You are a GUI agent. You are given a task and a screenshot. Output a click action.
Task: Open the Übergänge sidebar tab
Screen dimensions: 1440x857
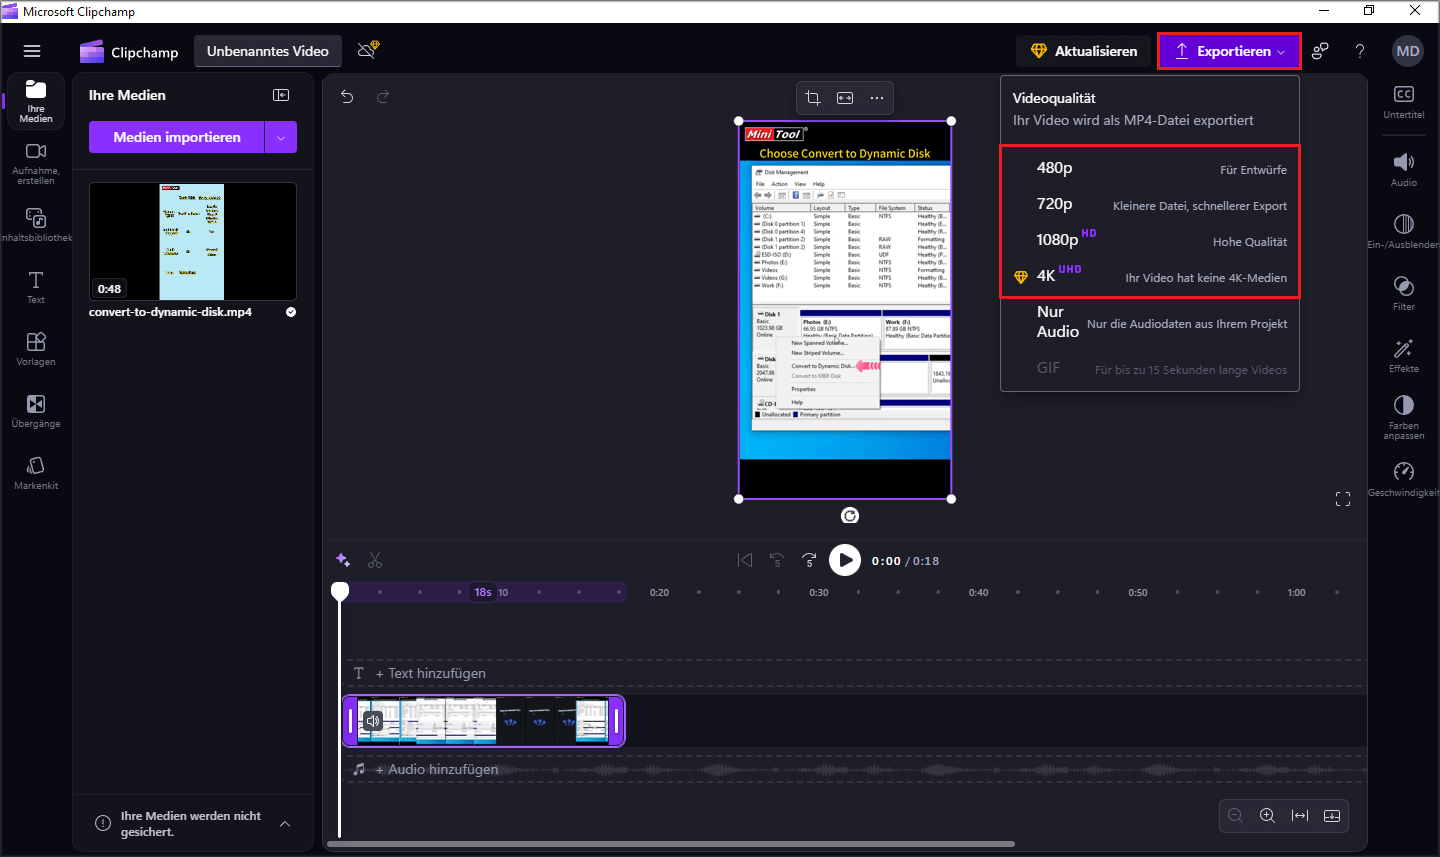coord(36,411)
